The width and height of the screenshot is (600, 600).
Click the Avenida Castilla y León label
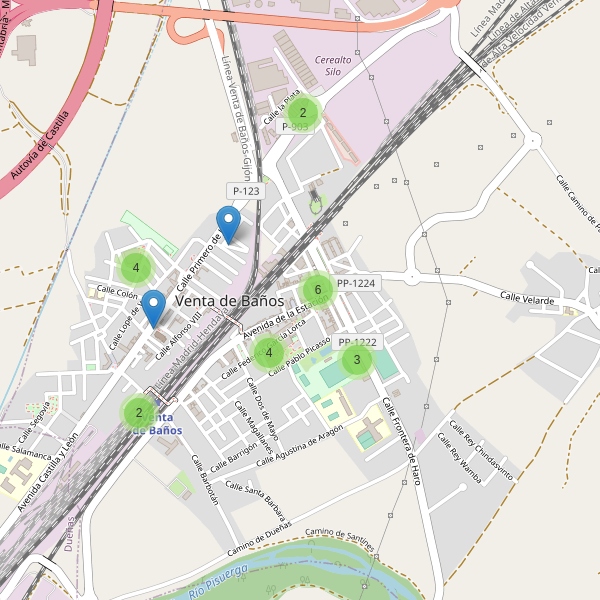click(48, 472)
